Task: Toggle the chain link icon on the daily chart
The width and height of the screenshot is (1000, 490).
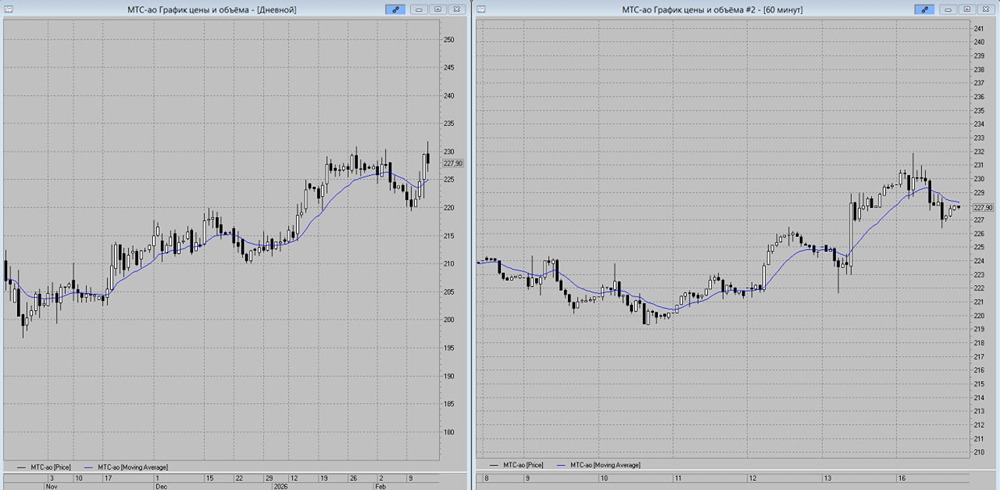Action: (395, 10)
